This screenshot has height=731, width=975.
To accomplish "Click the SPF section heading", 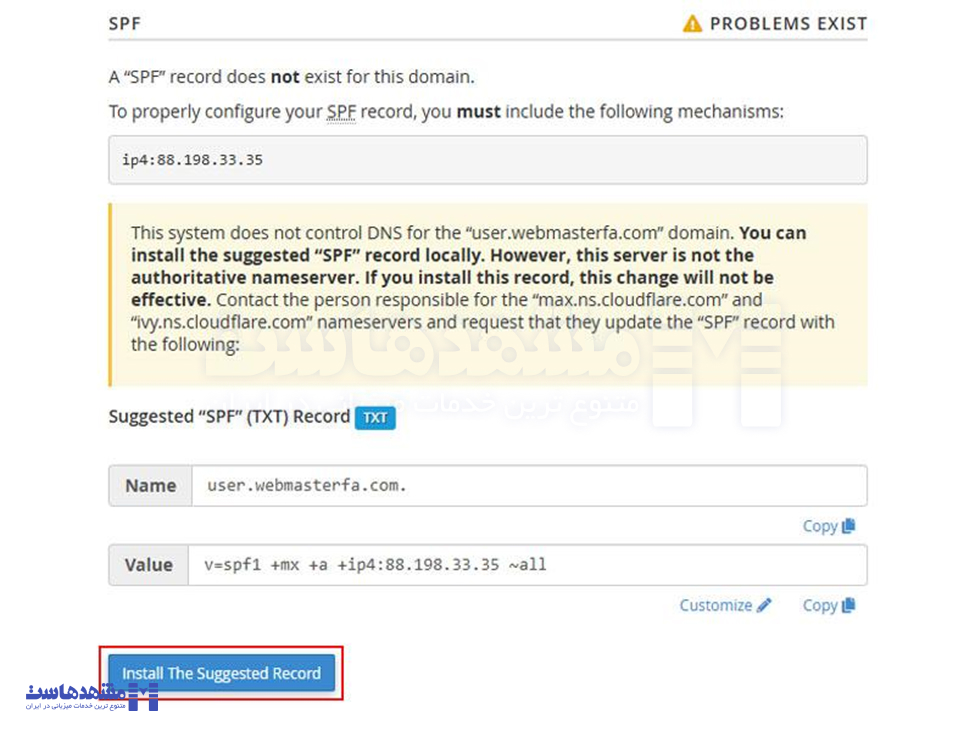I will 125,23.
